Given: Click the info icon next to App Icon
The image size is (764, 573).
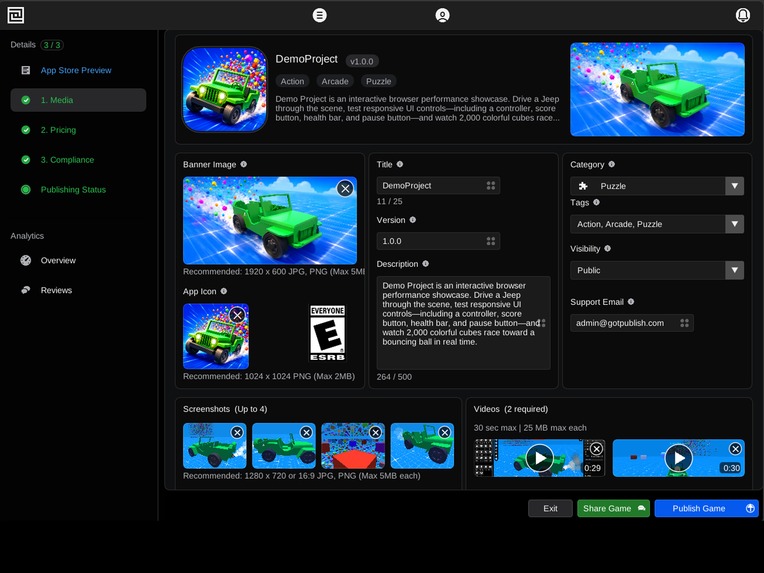Looking at the screenshot, I should tap(224, 291).
